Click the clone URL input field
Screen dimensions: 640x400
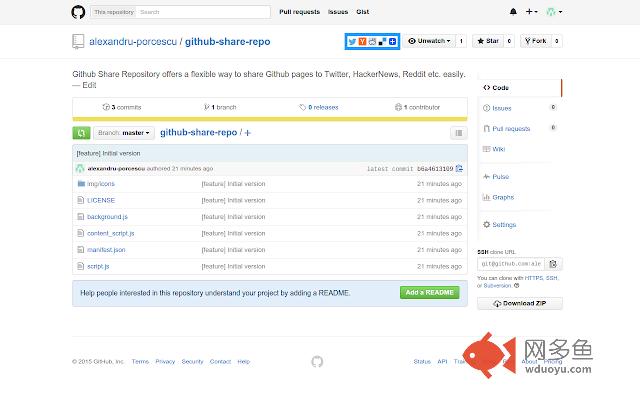pyautogui.click(x=511, y=264)
